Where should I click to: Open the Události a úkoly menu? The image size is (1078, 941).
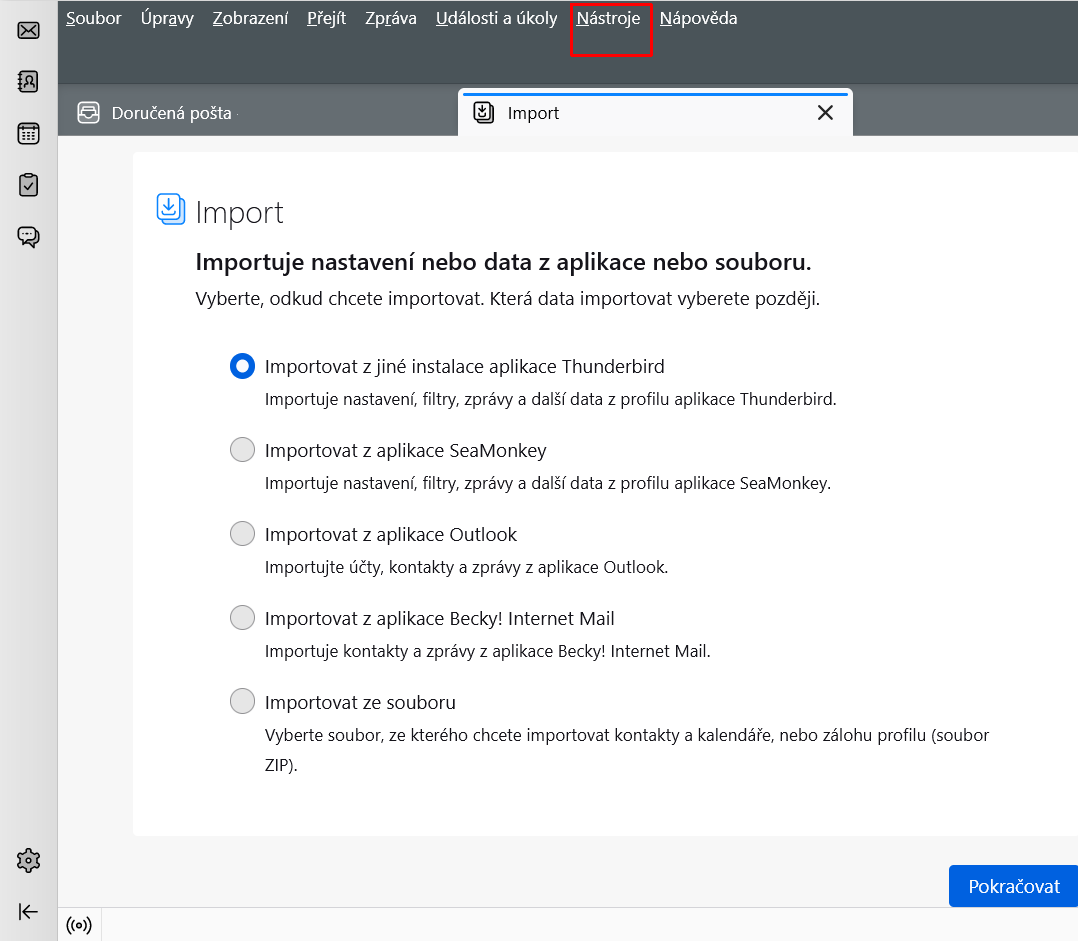pos(496,18)
